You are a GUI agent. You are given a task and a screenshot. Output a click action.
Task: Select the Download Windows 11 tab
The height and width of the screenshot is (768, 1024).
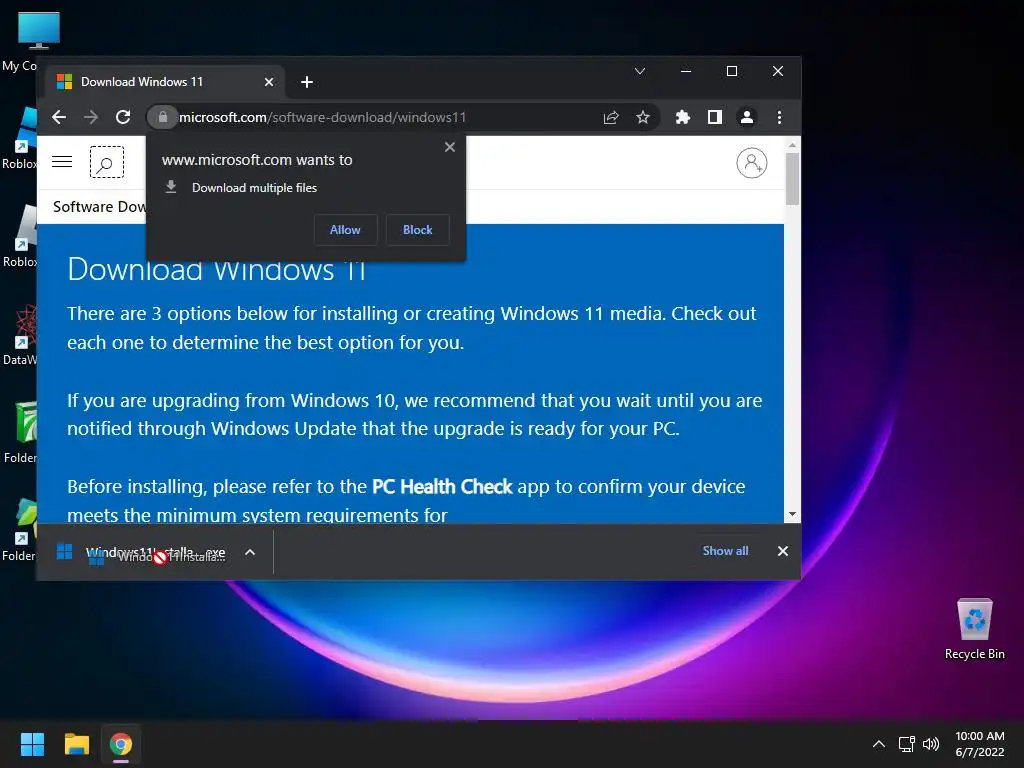tap(165, 82)
